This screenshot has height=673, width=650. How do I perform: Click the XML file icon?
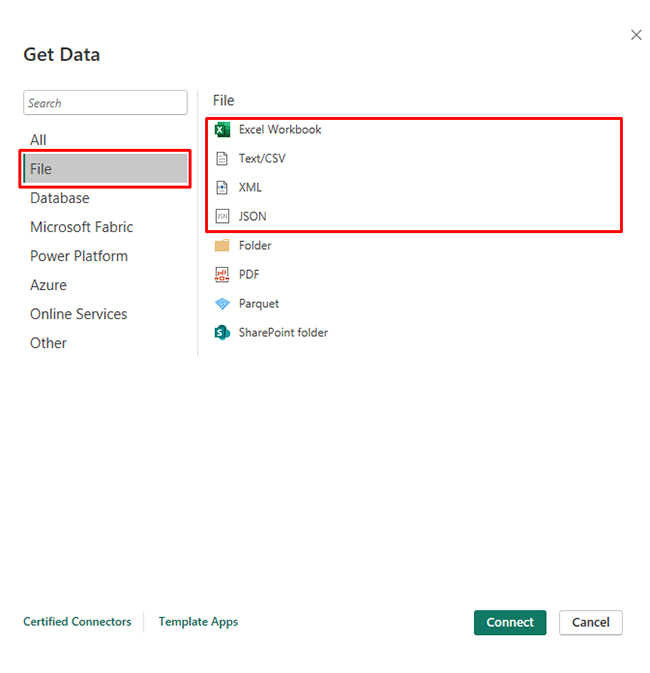point(222,188)
